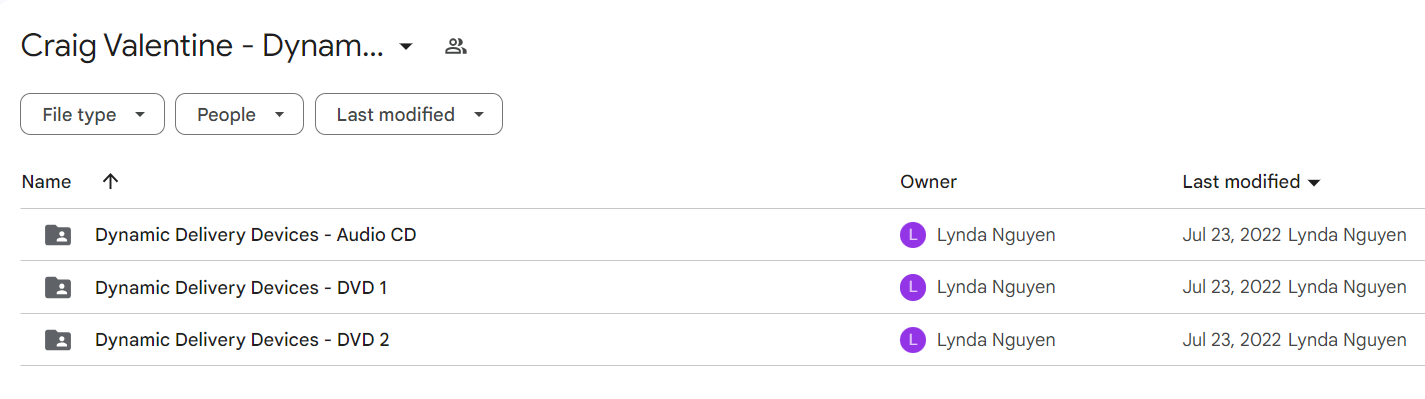Click Lynda Nguyen avatar in Audio CD row
The image size is (1425, 399).
pos(912,235)
